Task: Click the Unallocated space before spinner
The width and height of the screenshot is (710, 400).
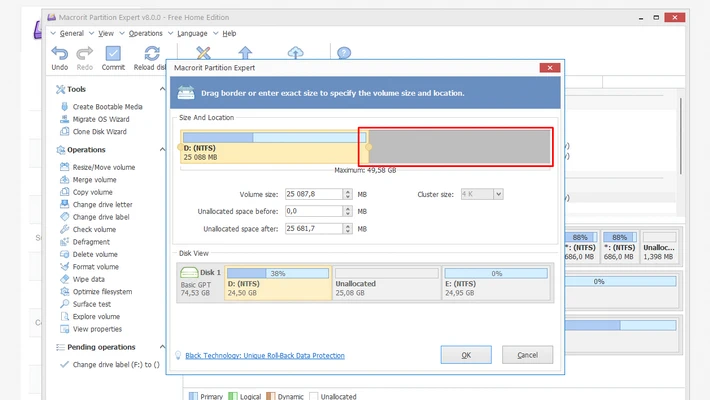Action: 347,211
